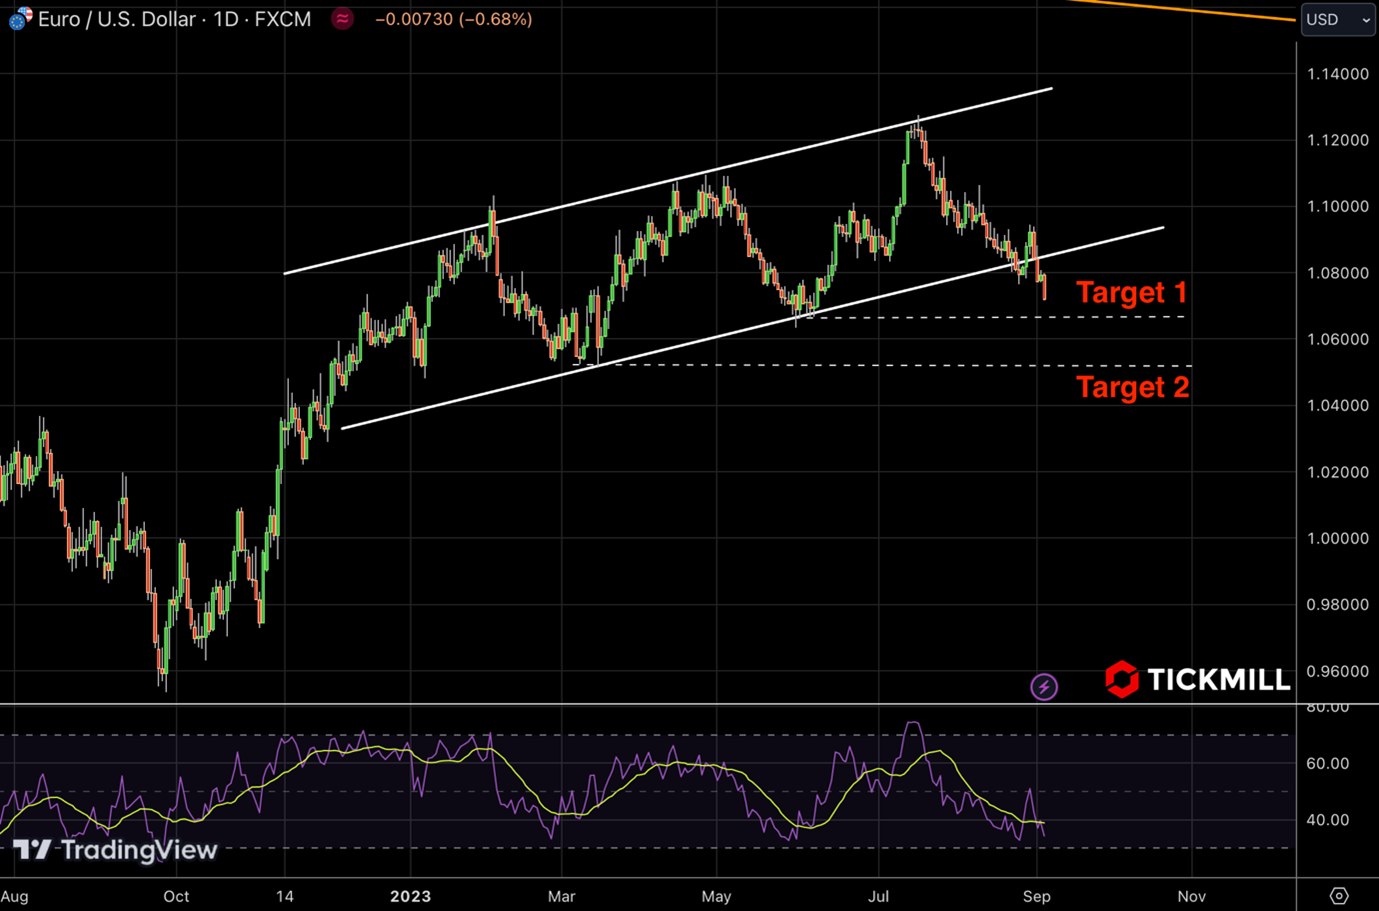
Task: Click the Sep time axis label
Action: (1037, 896)
